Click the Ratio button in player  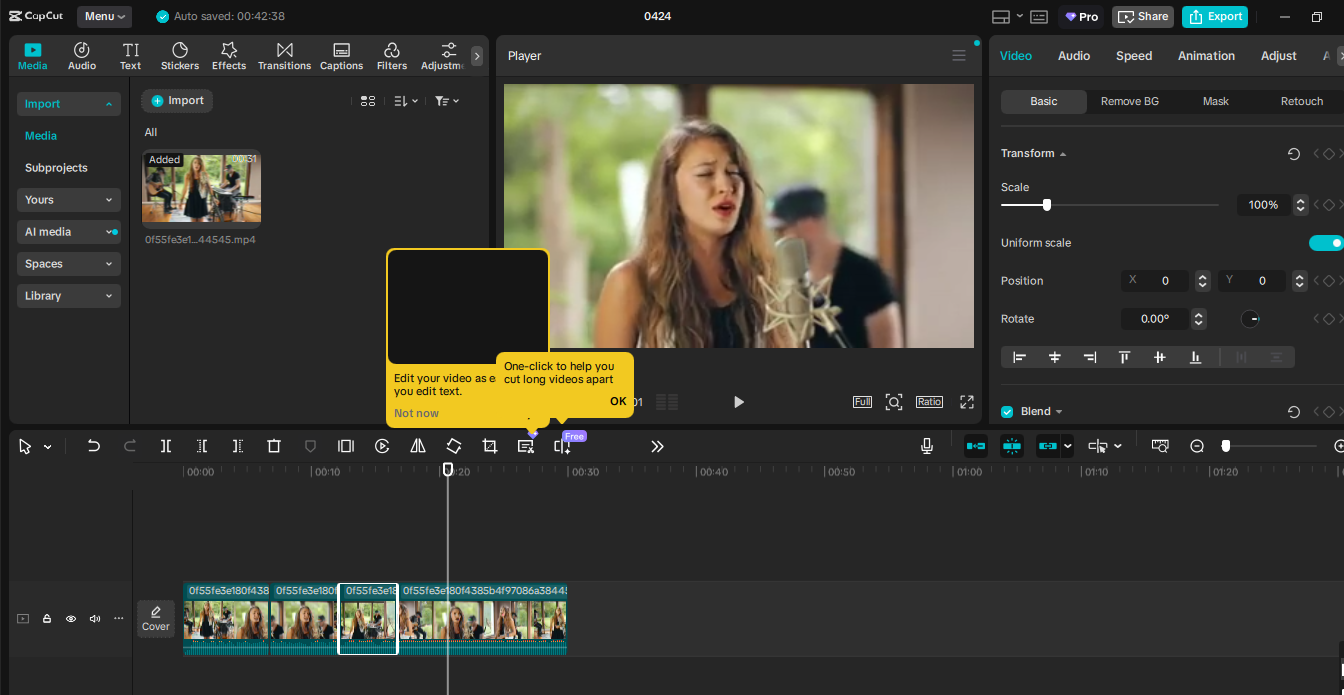(x=929, y=402)
